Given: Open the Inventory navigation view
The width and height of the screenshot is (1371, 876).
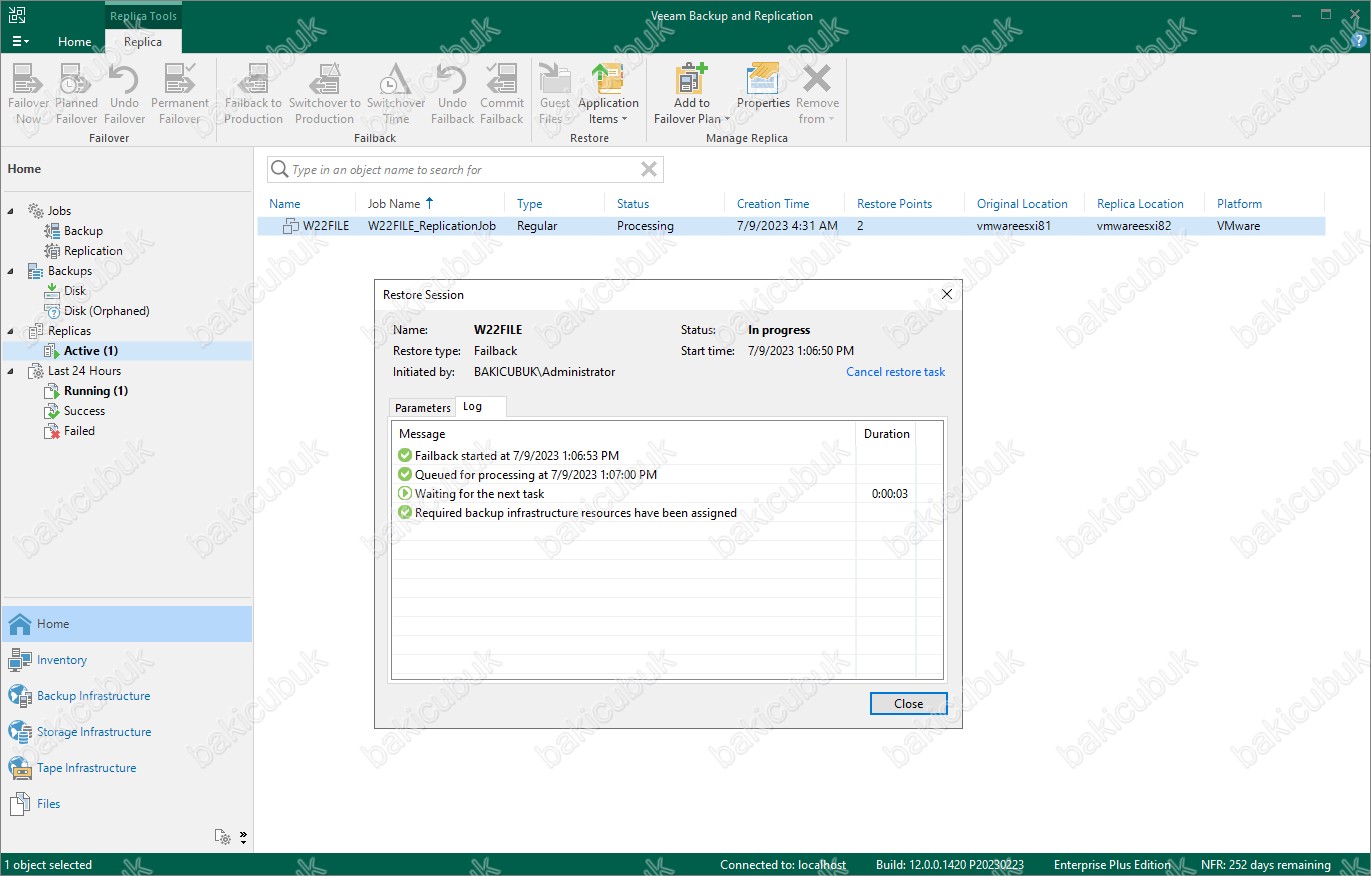Looking at the screenshot, I should pyautogui.click(x=127, y=660).
